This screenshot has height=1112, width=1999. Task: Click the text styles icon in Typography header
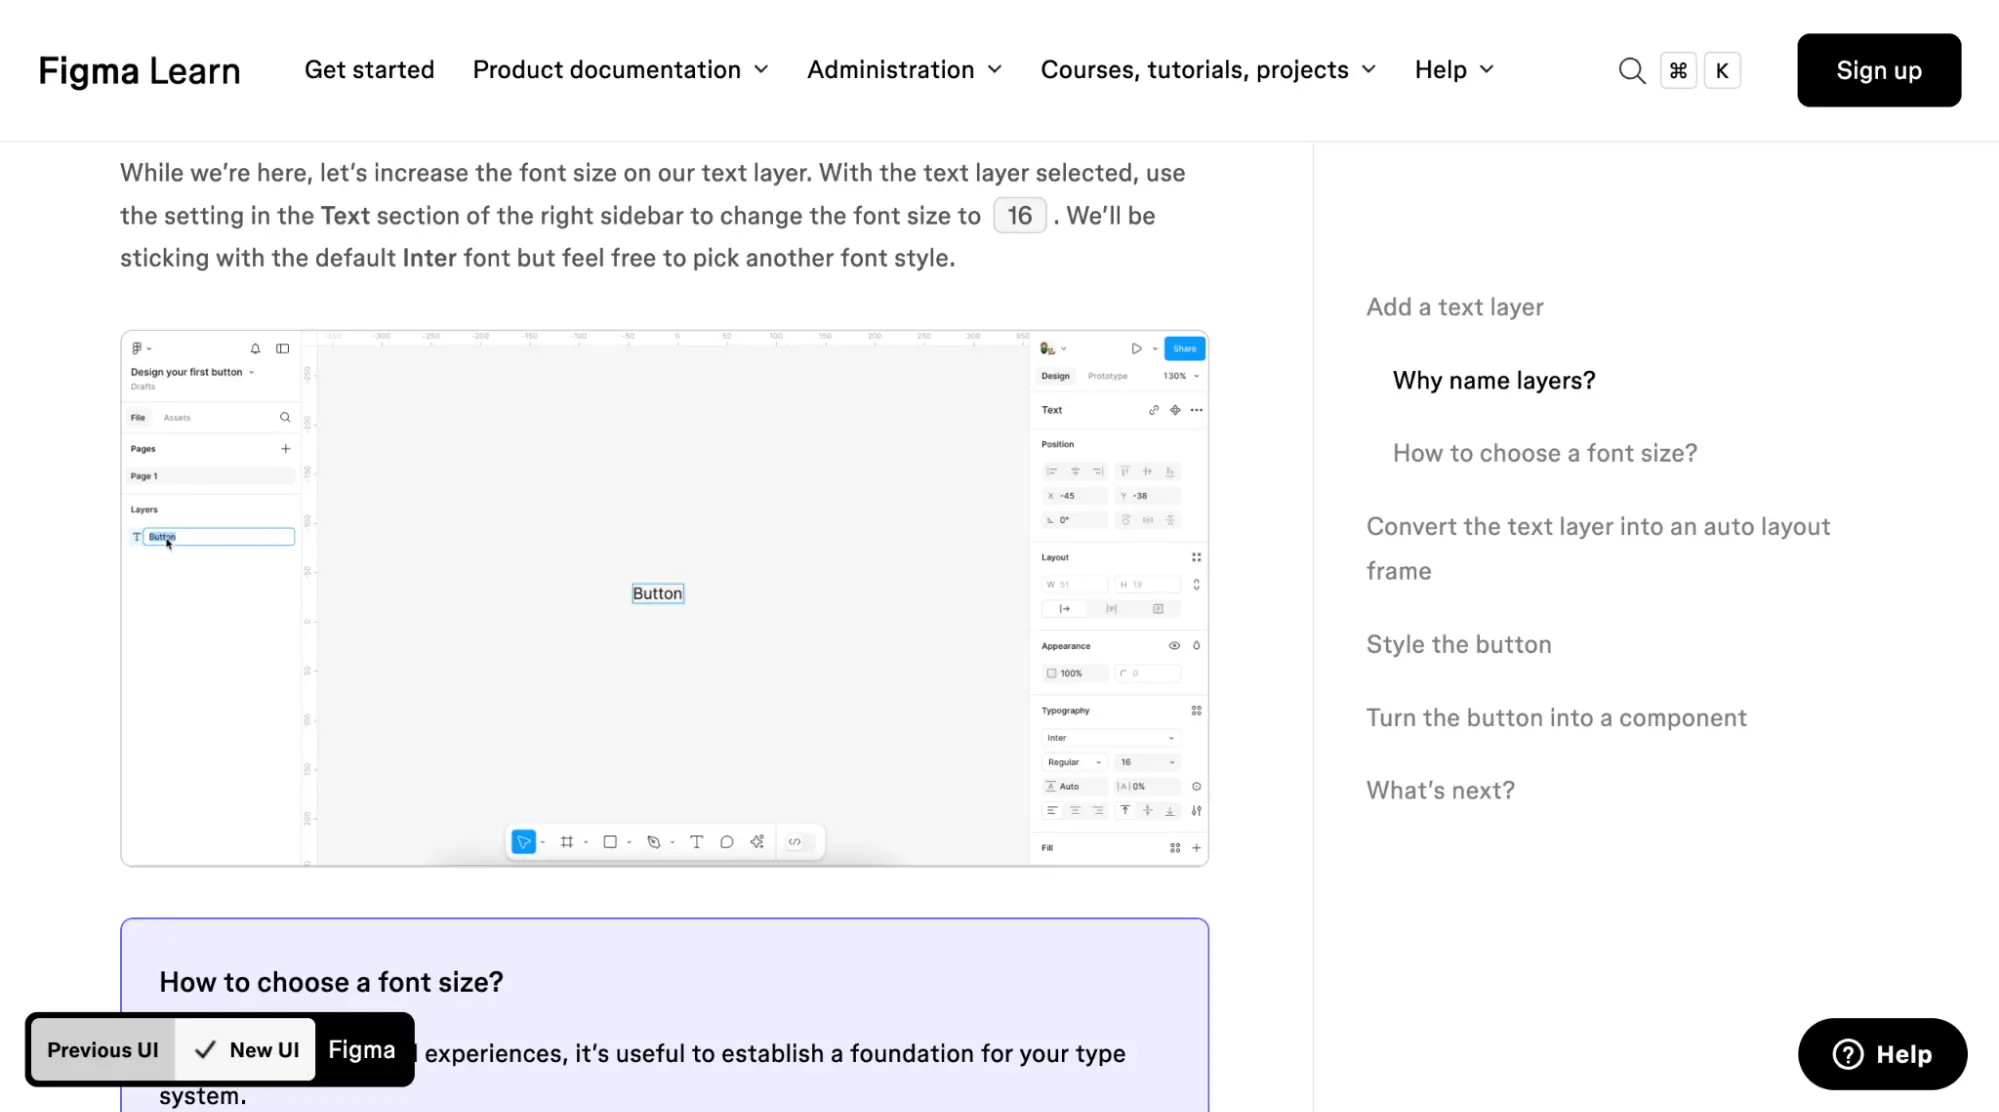[x=1196, y=711]
